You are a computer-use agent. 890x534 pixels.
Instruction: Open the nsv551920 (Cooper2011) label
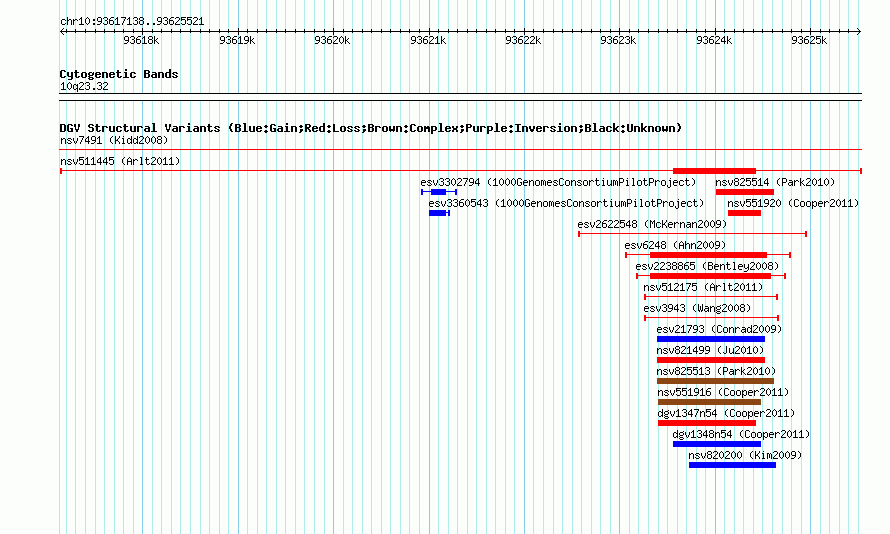click(793, 203)
